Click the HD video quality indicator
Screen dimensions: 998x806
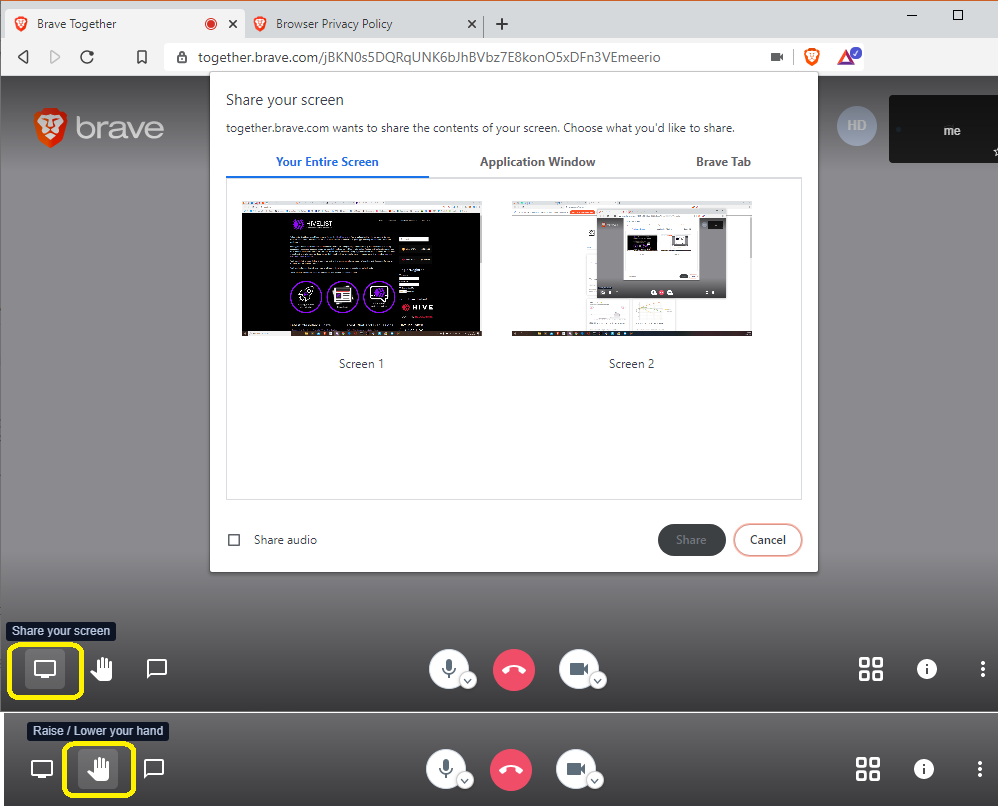pos(857,125)
